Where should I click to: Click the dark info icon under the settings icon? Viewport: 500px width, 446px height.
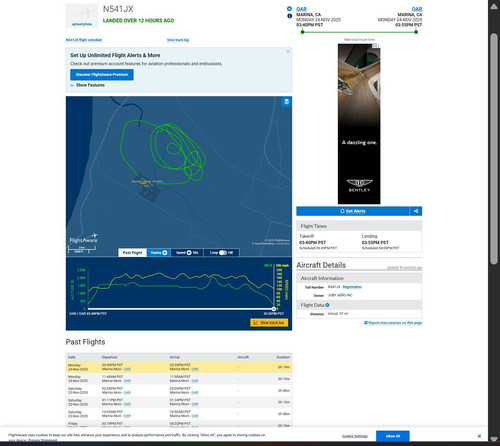[x=289, y=16]
